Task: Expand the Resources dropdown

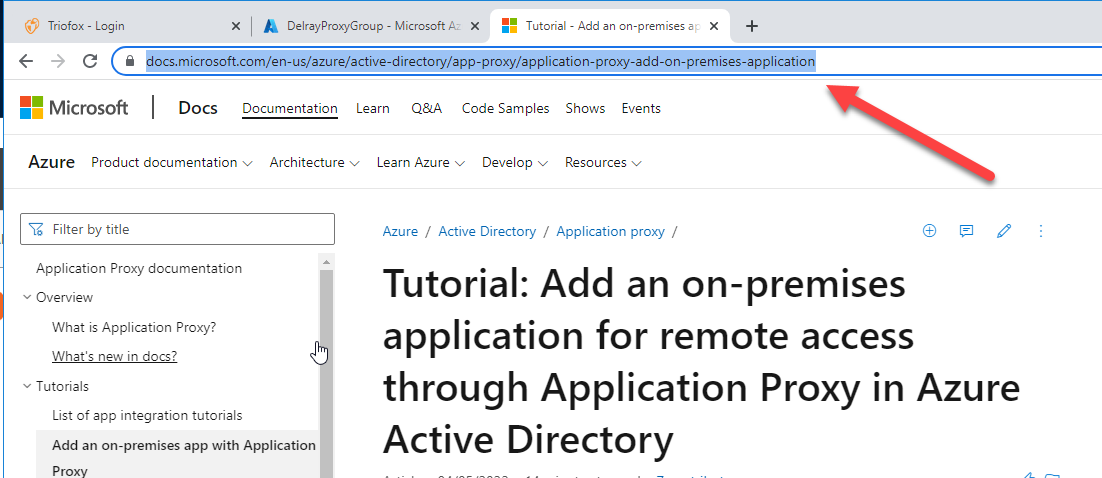Action: (x=603, y=162)
